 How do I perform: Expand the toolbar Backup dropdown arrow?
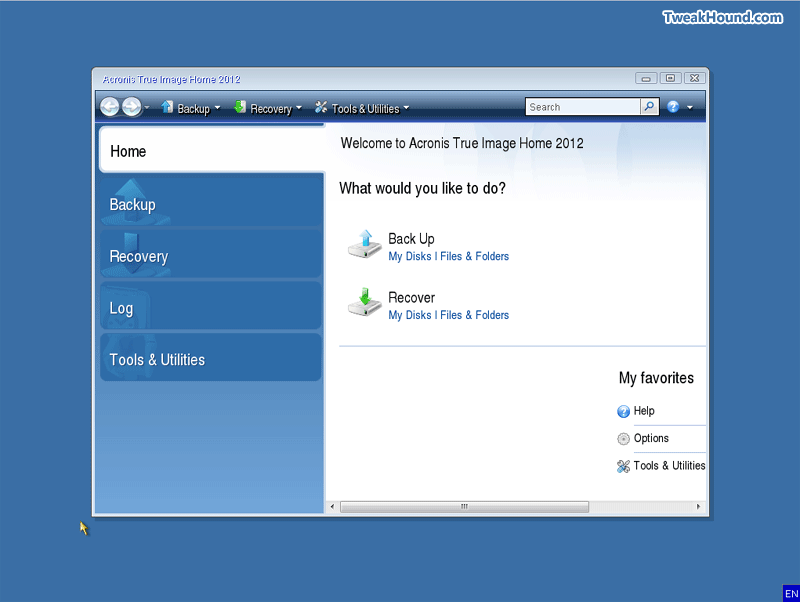217,108
